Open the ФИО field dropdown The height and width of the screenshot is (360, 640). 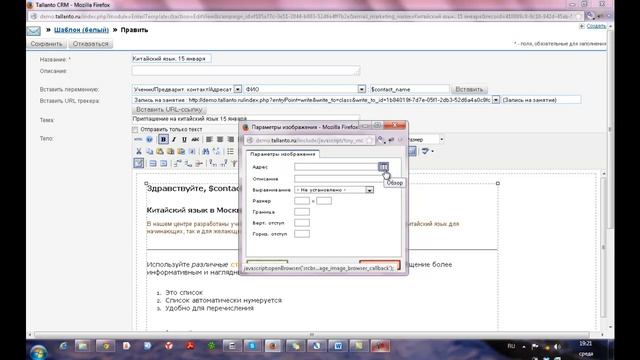pos(362,89)
